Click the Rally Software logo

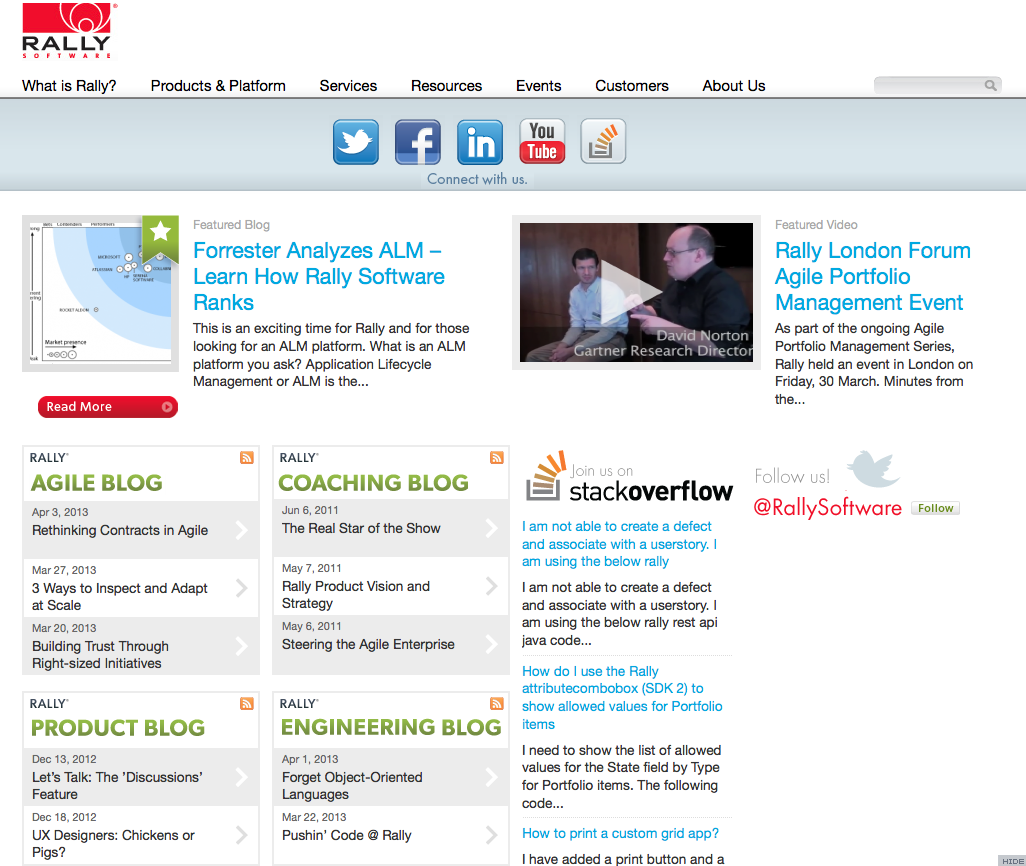(67, 32)
